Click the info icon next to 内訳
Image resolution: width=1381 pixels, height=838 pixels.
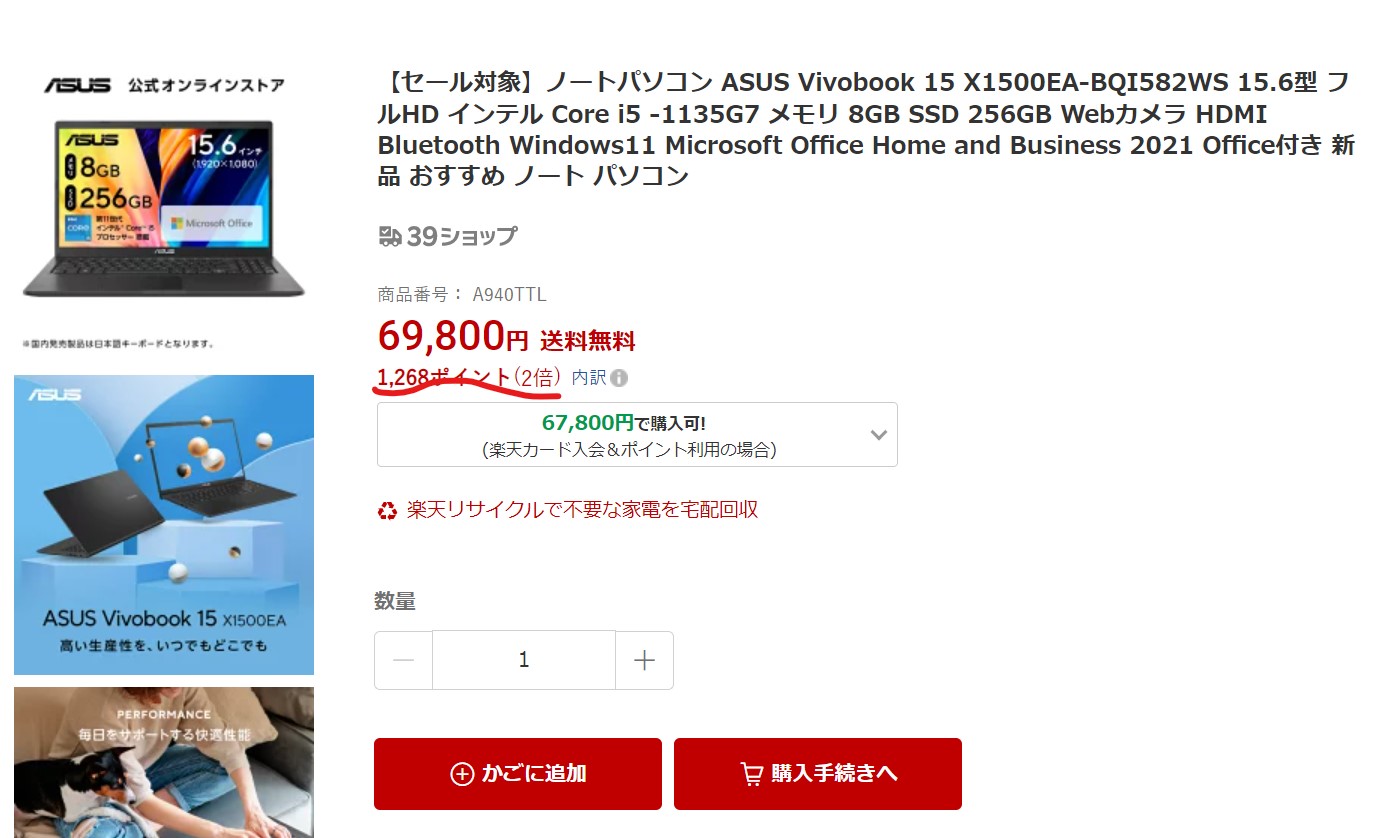pyautogui.click(x=619, y=378)
